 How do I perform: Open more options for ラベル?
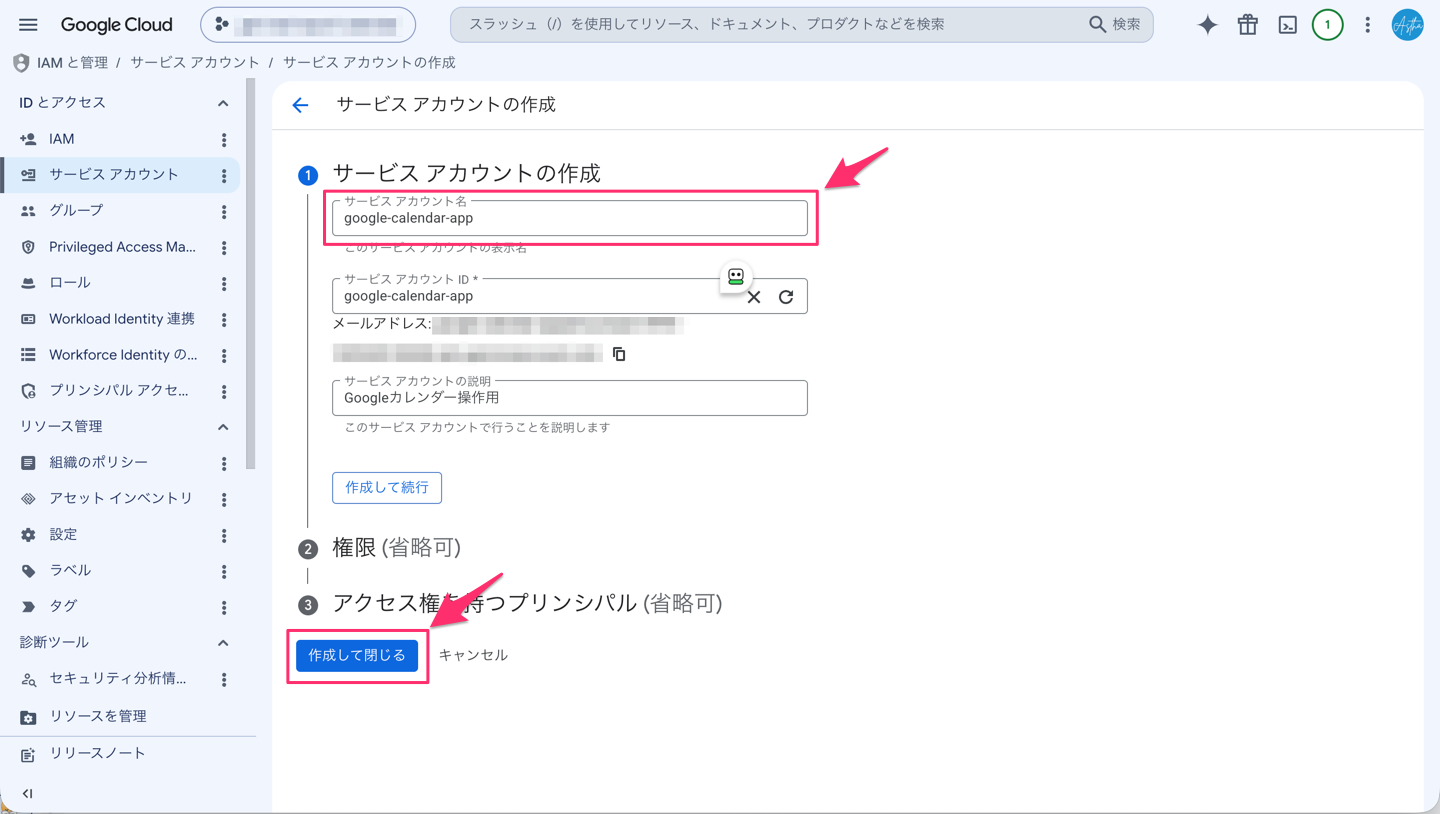(224, 572)
